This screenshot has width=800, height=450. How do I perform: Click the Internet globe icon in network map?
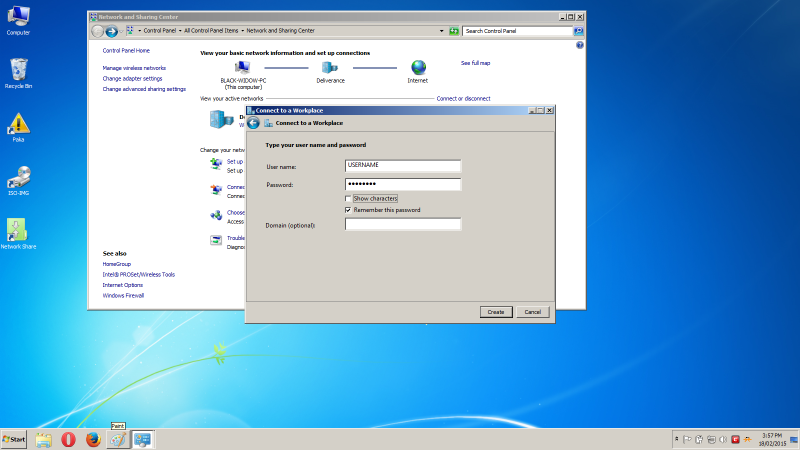click(418, 67)
